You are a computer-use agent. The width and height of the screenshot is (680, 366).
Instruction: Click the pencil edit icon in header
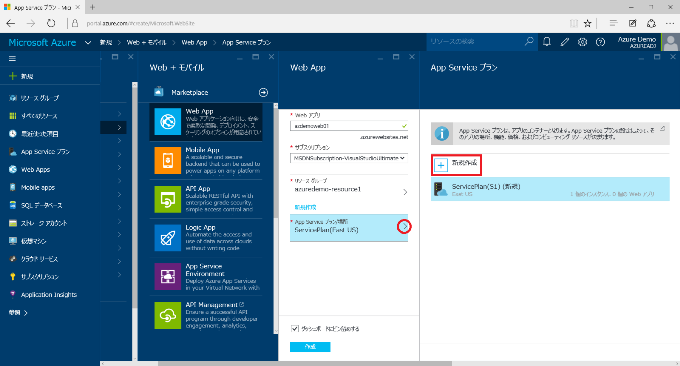click(565, 42)
